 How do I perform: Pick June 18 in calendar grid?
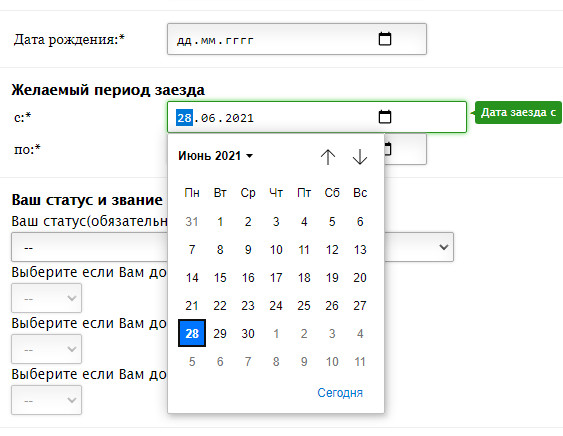304,277
